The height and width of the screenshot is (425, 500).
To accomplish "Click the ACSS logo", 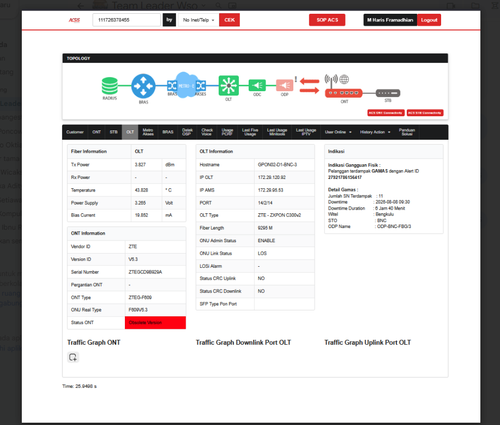I will (x=74, y=20).
